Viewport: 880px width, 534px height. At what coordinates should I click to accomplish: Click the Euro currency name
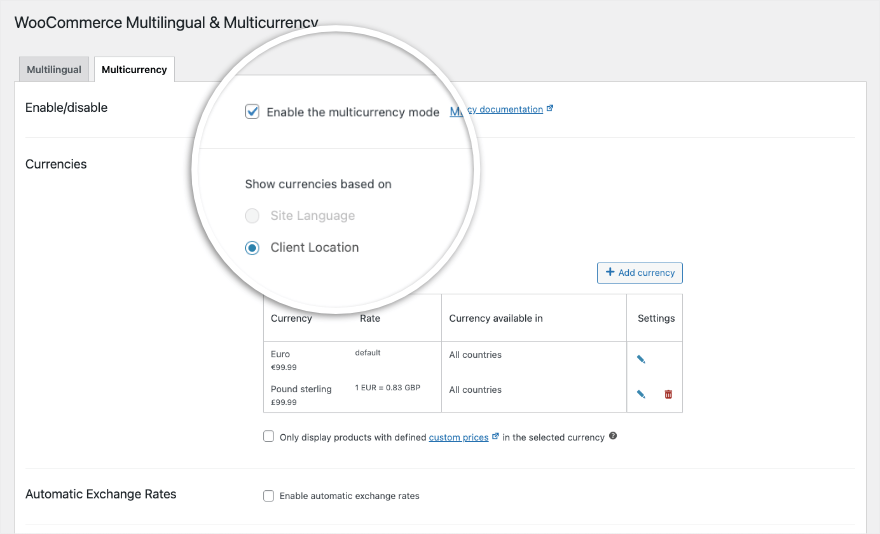(x=280, y=354)
